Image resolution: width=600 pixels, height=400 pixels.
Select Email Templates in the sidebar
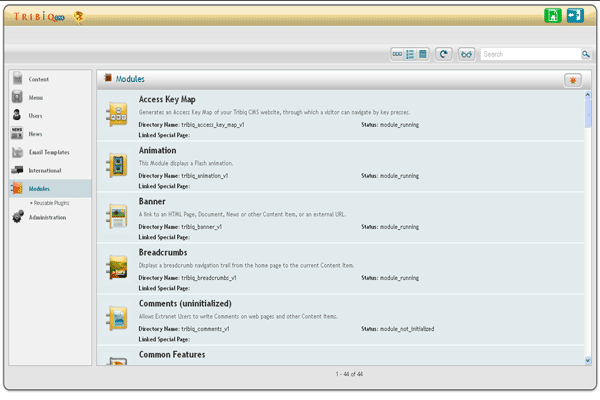click(49, 152)
